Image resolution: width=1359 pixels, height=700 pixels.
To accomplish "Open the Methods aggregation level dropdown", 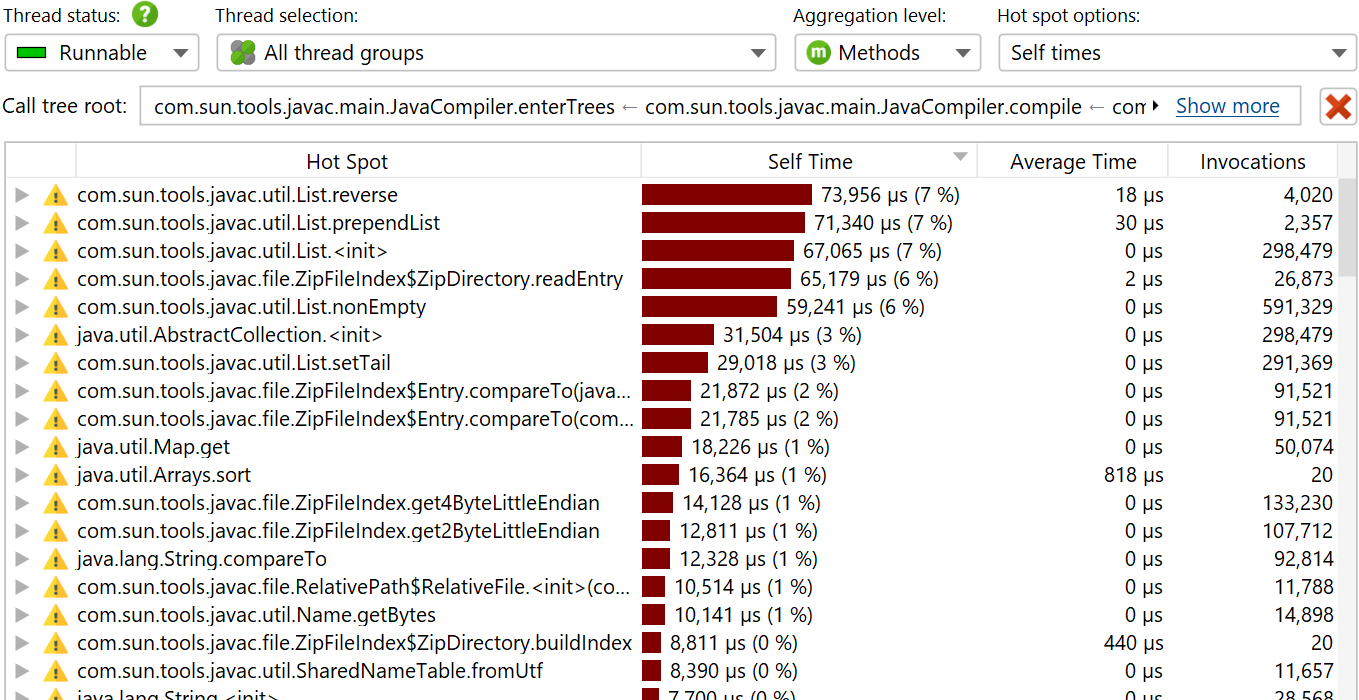I will 888,53.
